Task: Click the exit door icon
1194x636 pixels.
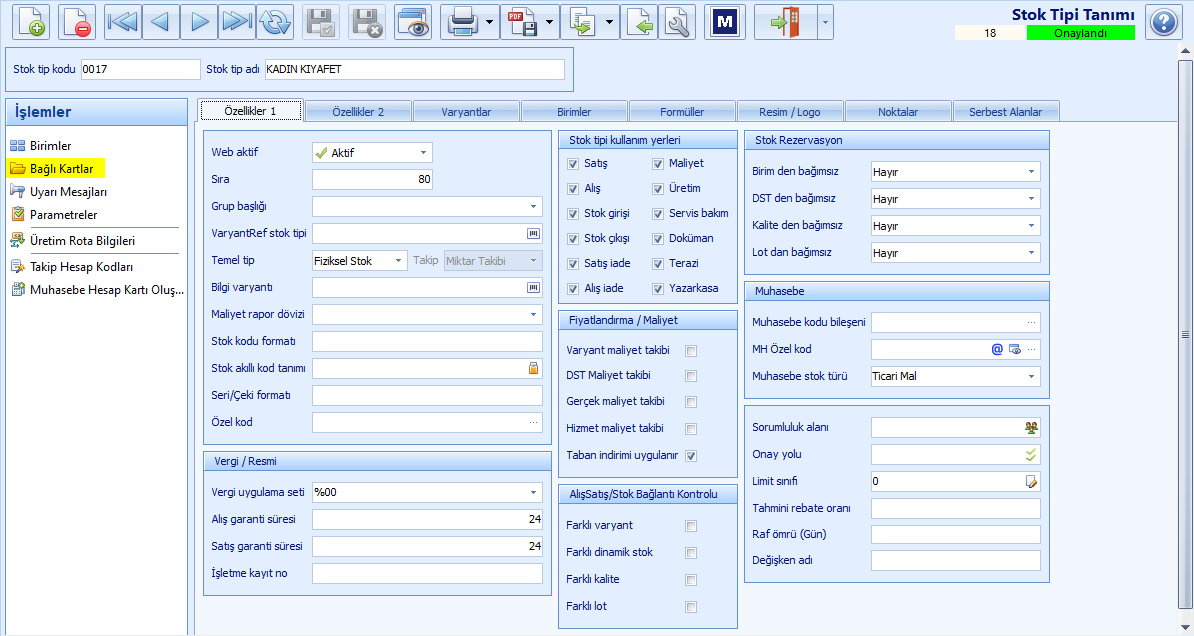Action: [785, 22]
